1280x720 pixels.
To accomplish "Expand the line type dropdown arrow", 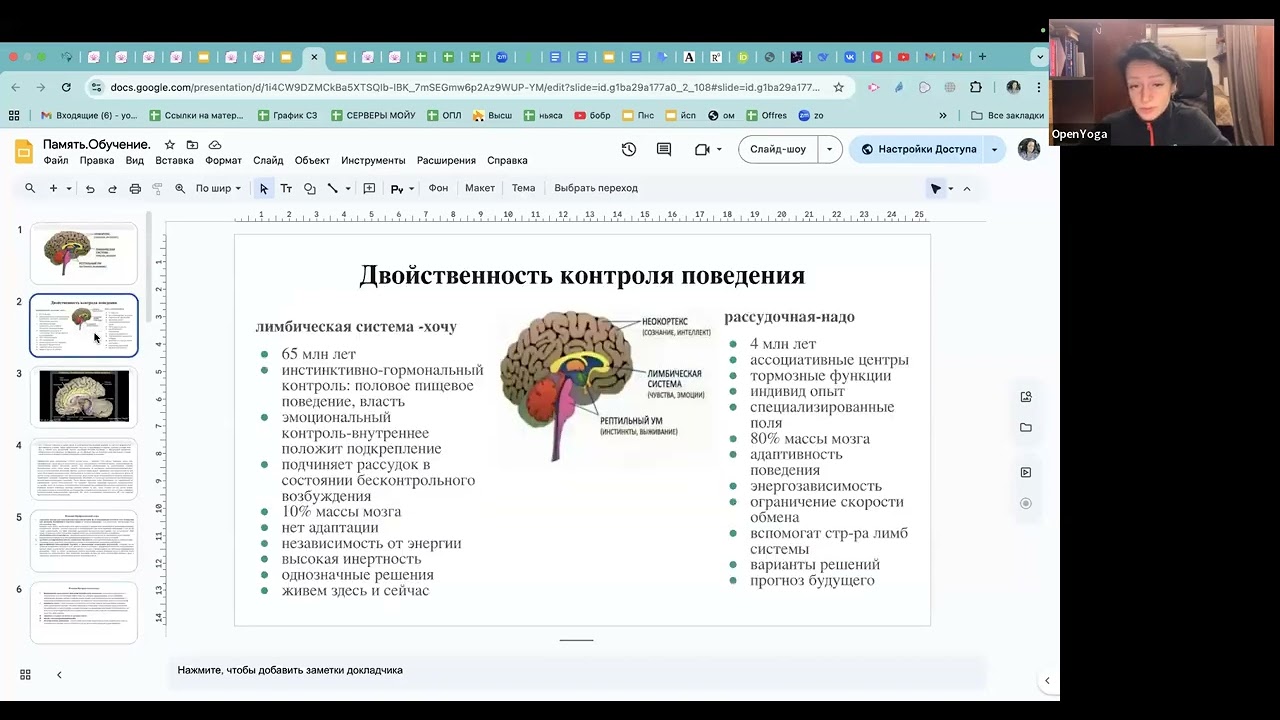I will [x=348, y=188].
